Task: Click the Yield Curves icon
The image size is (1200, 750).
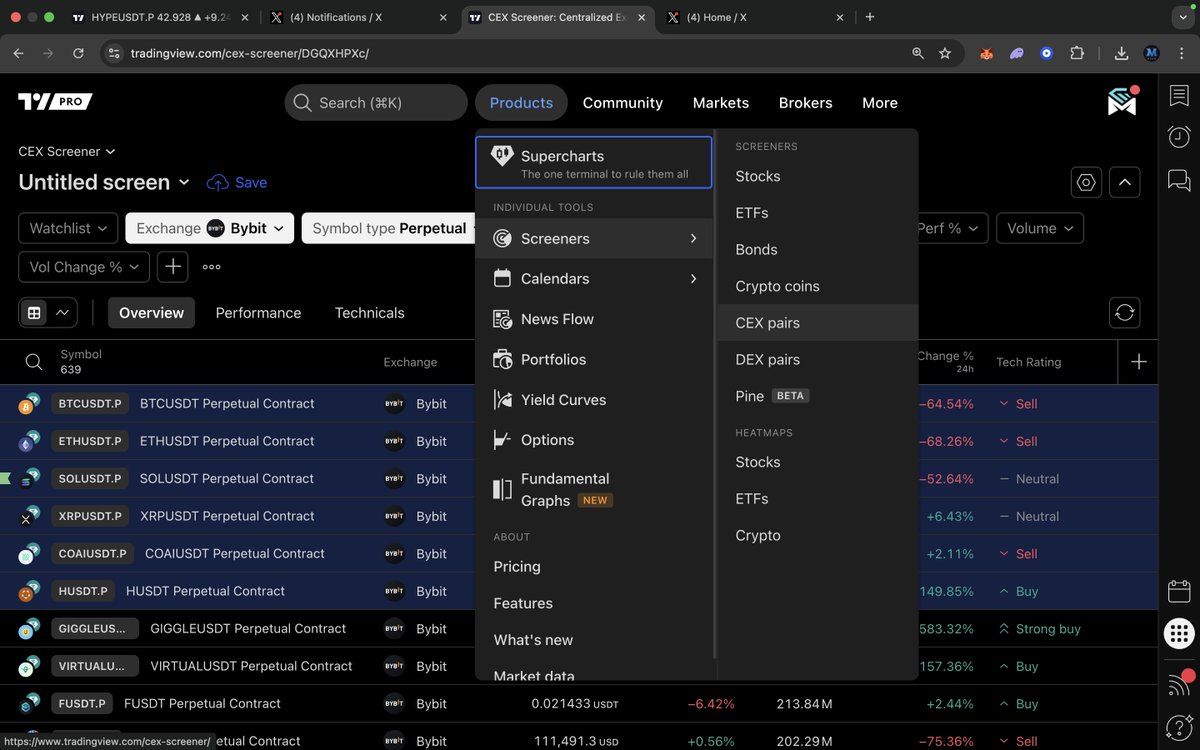Action: [502, 400]
